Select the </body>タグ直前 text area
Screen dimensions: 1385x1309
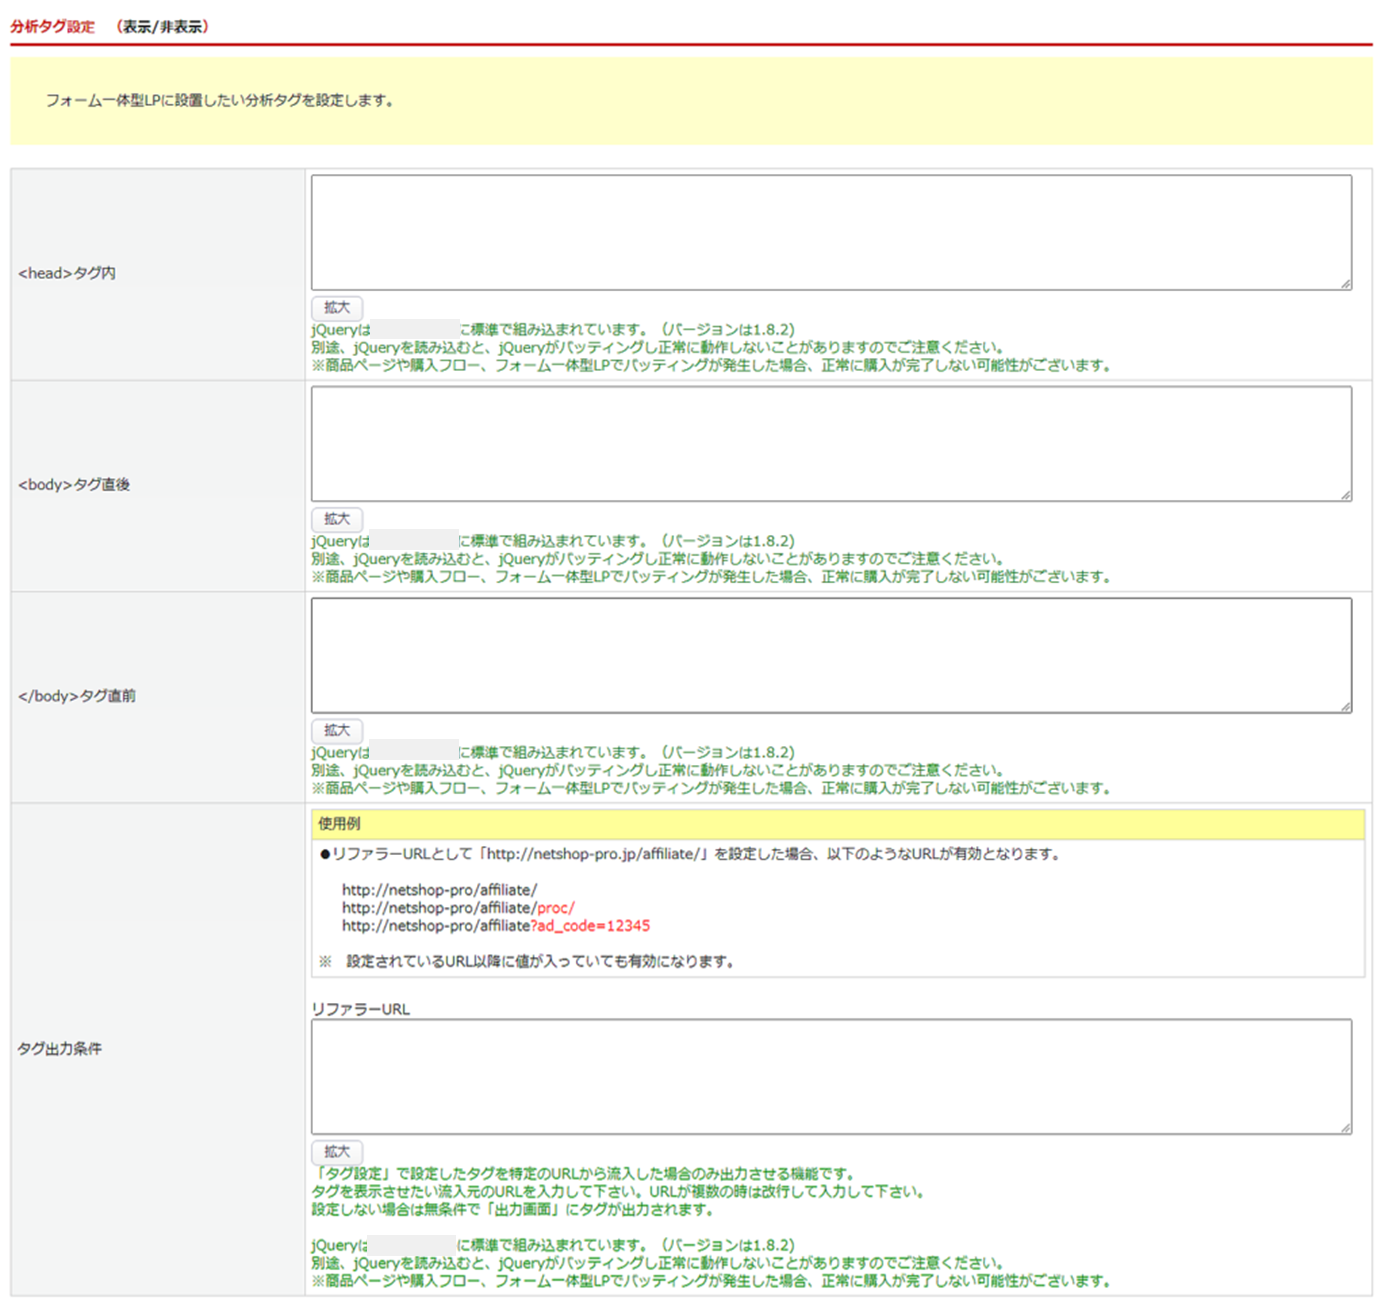[x=830, y=655]
